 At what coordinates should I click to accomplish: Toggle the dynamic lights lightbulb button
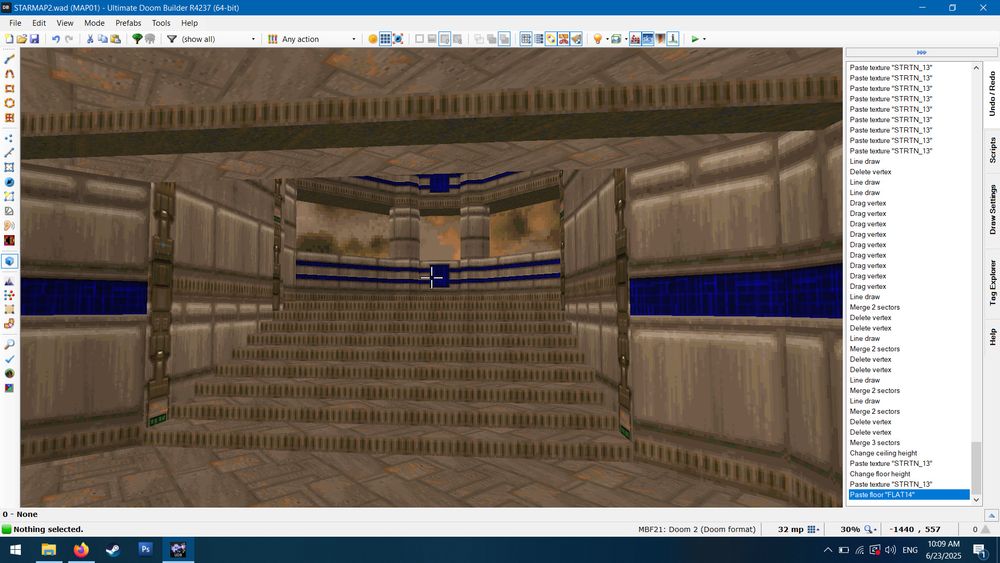click(598, 39)
